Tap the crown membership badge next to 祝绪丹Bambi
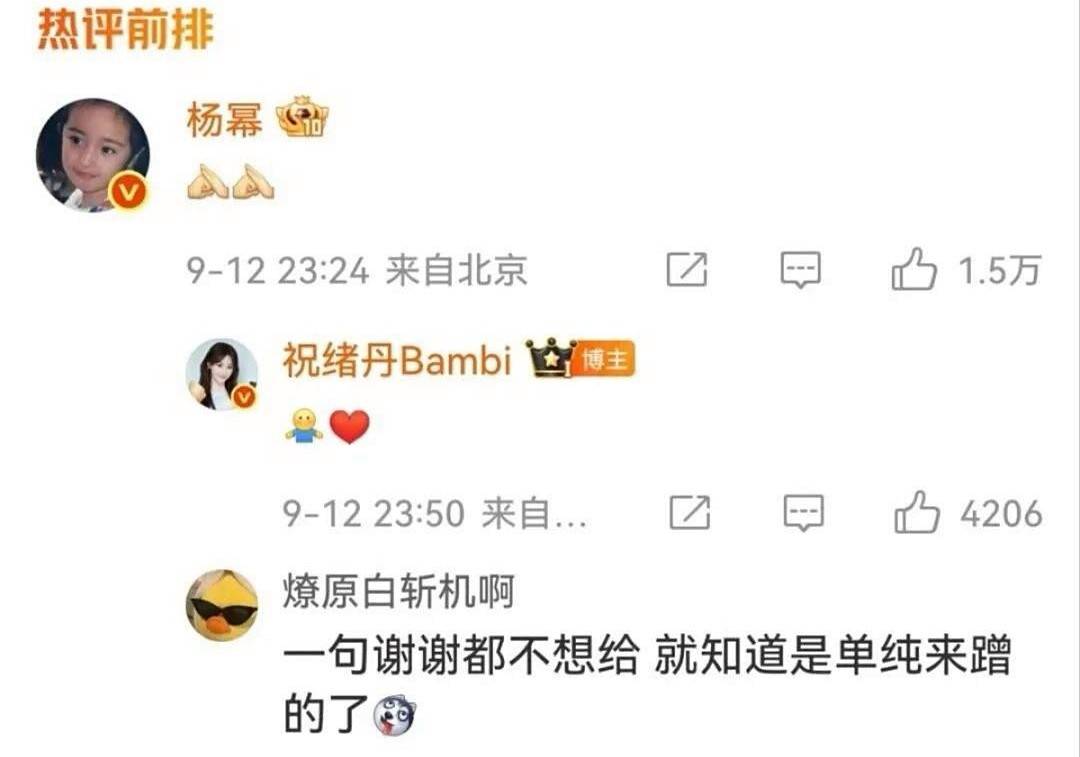This screenshot has width=1080, height=757. click(550, 358)
